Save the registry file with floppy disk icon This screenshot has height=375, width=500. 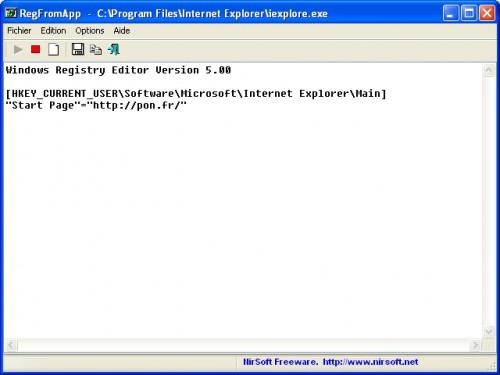[78, 49]
